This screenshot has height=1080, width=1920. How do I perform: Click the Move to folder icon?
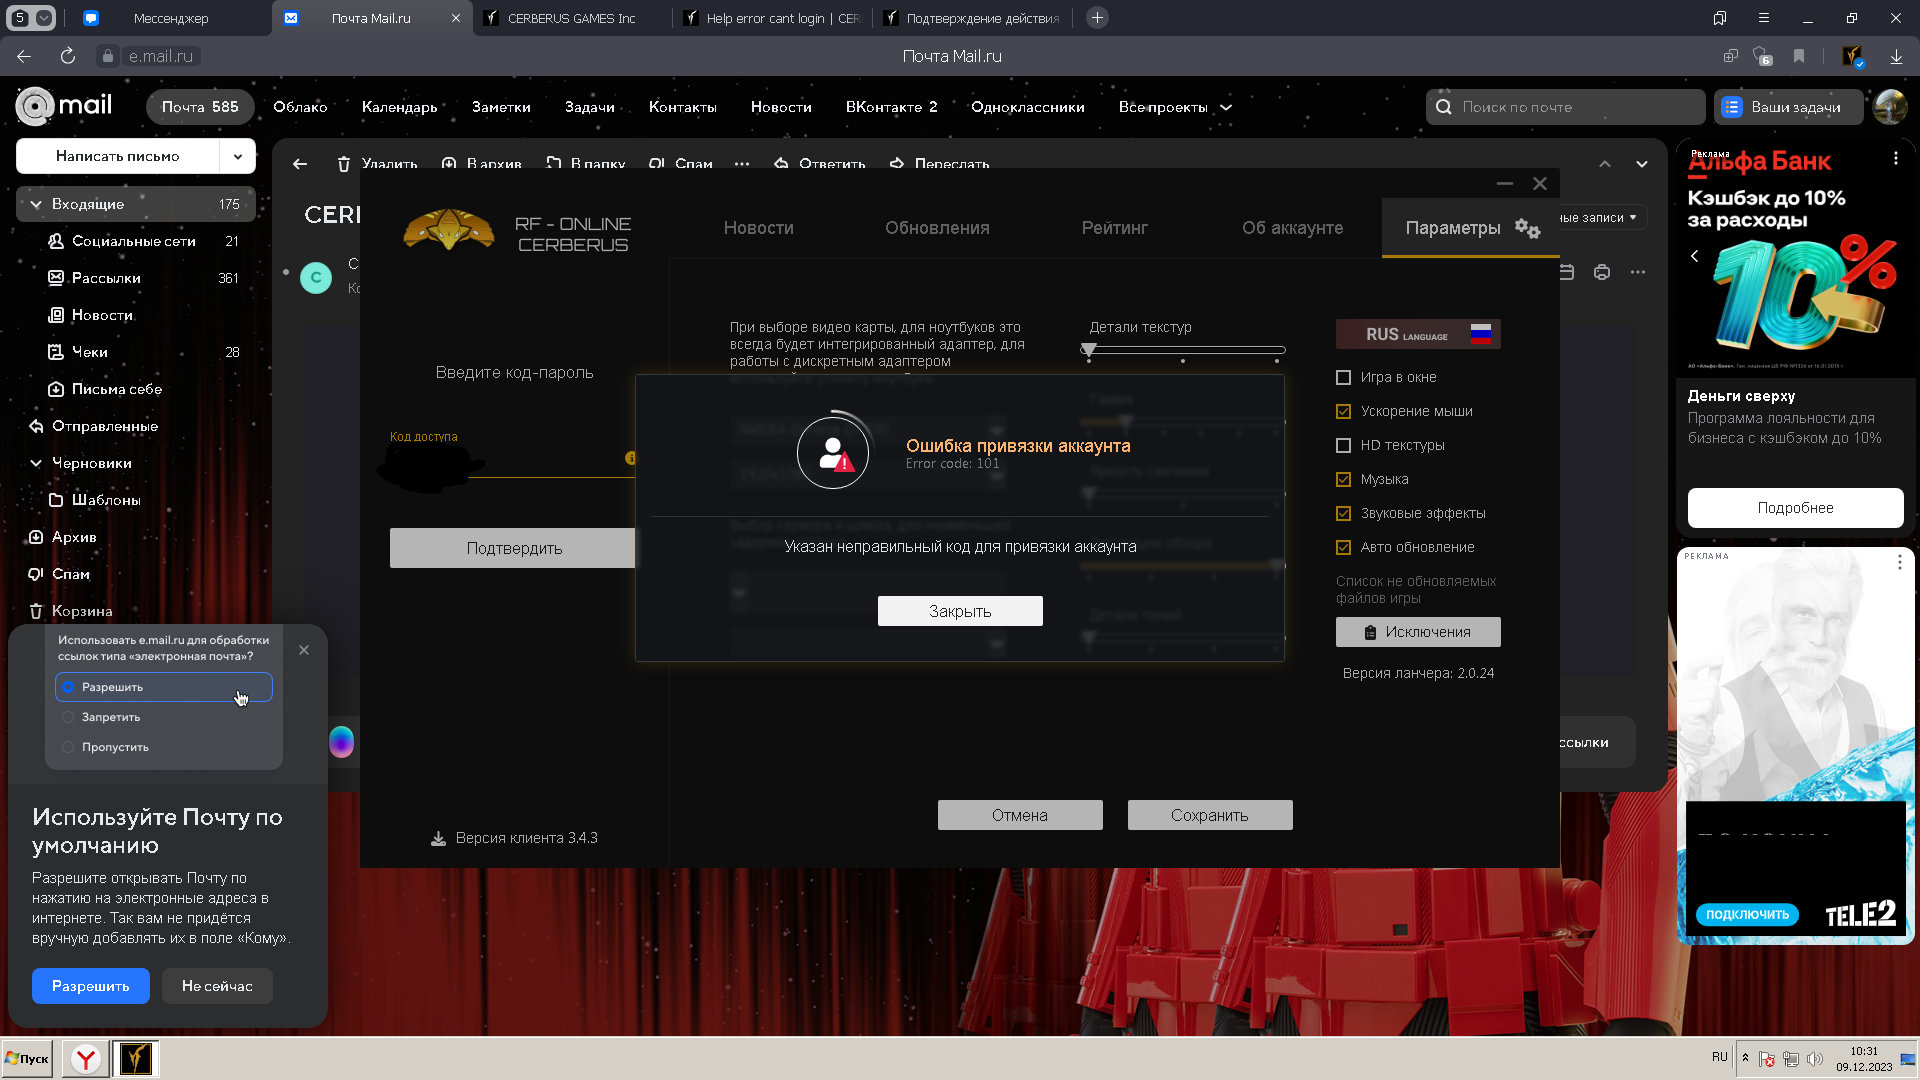[x=553, y=164]
